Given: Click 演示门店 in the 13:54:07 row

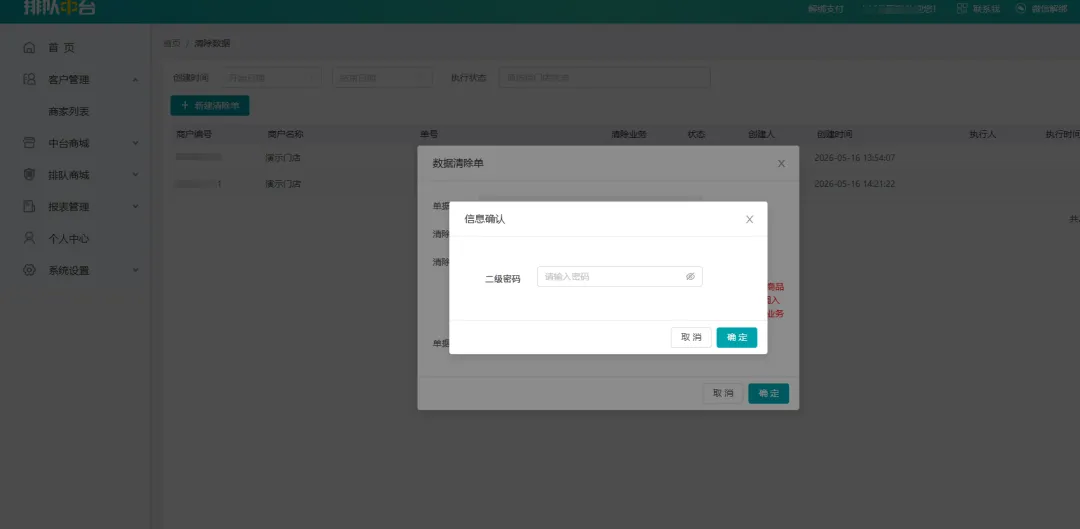Looking at the screenshot, I should point(283,158).
